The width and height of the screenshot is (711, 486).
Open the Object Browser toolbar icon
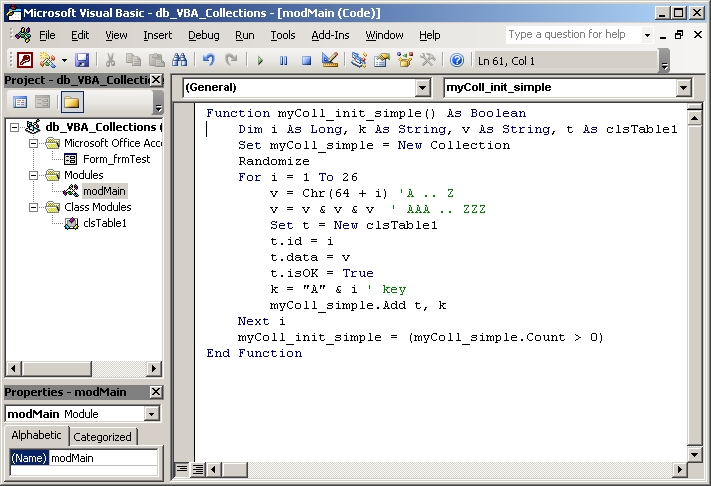coord(405,60)
